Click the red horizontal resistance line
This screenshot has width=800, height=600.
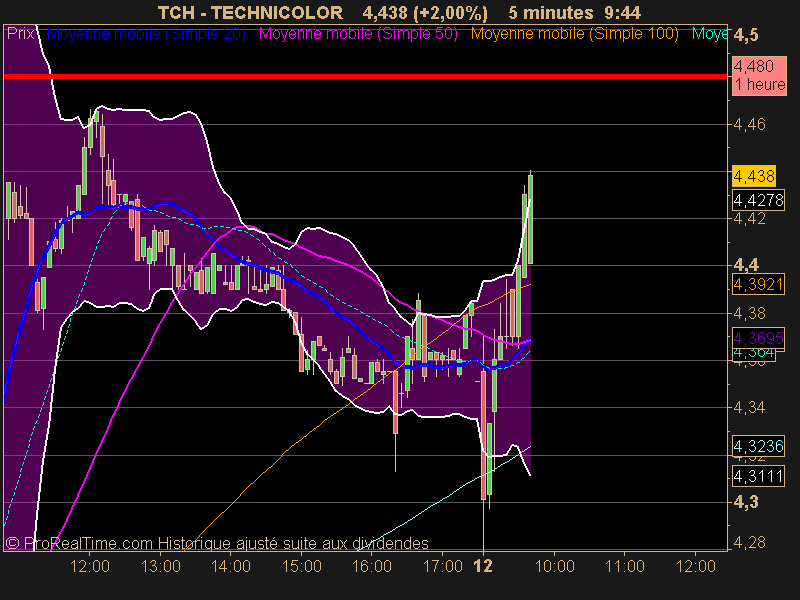tap(365, 77)
